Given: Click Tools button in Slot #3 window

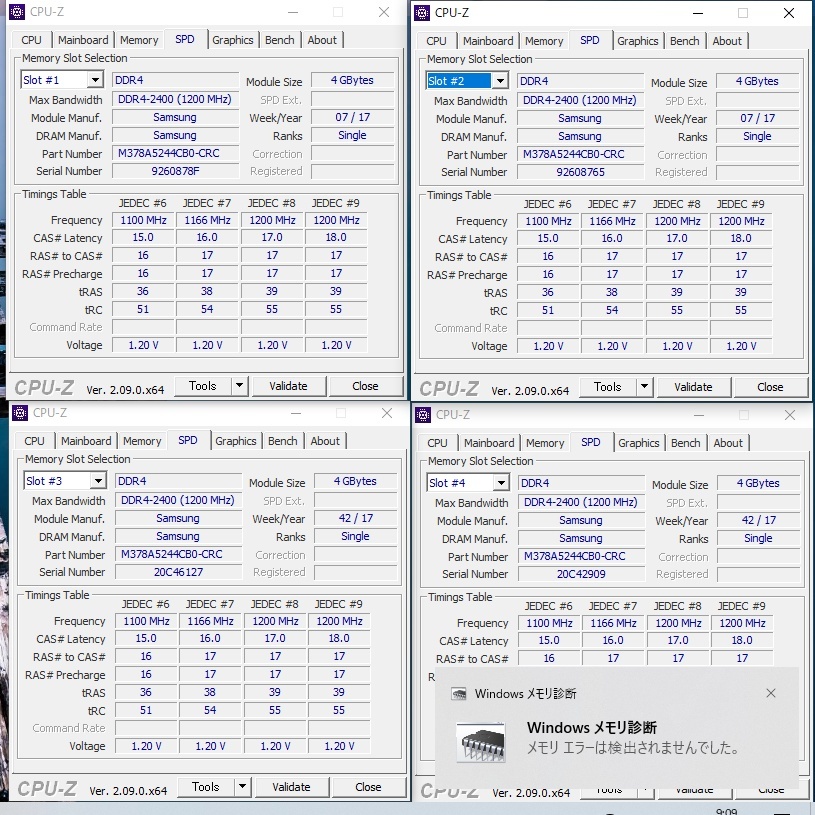Looking at the screenshot, I should point(206,787).
